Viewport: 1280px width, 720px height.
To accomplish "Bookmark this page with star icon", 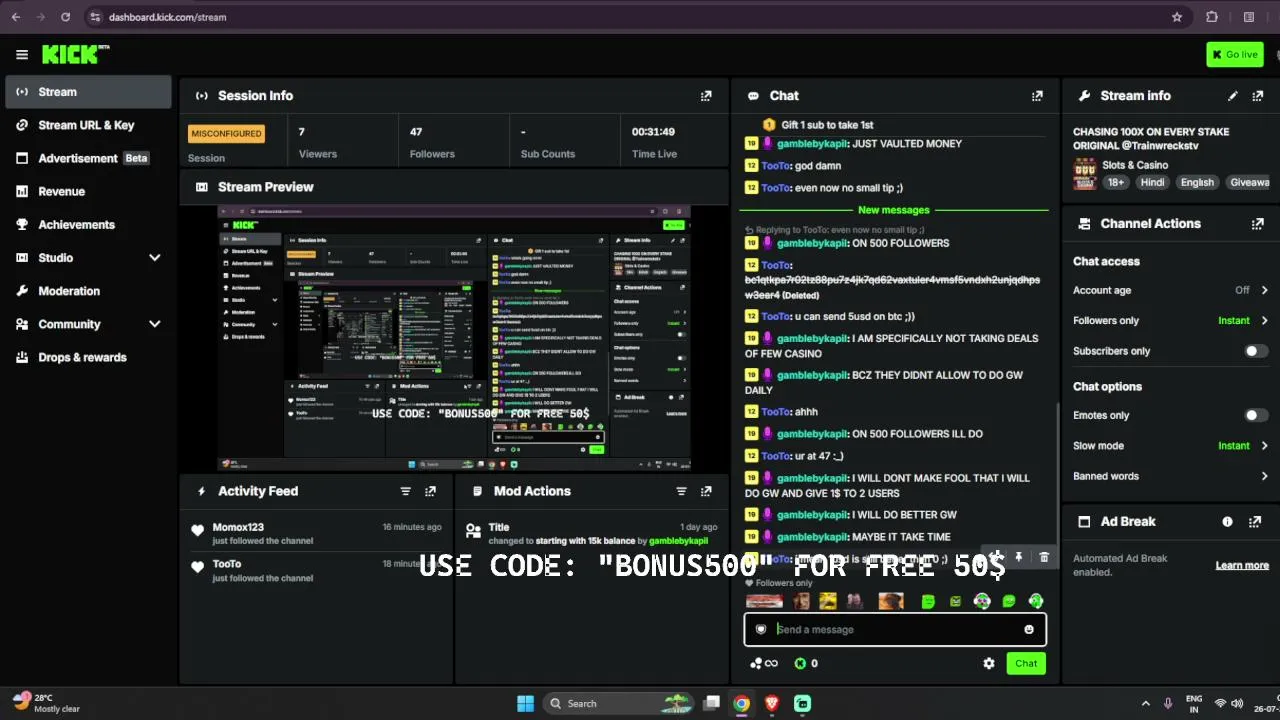I will [x=1177, y=17].
